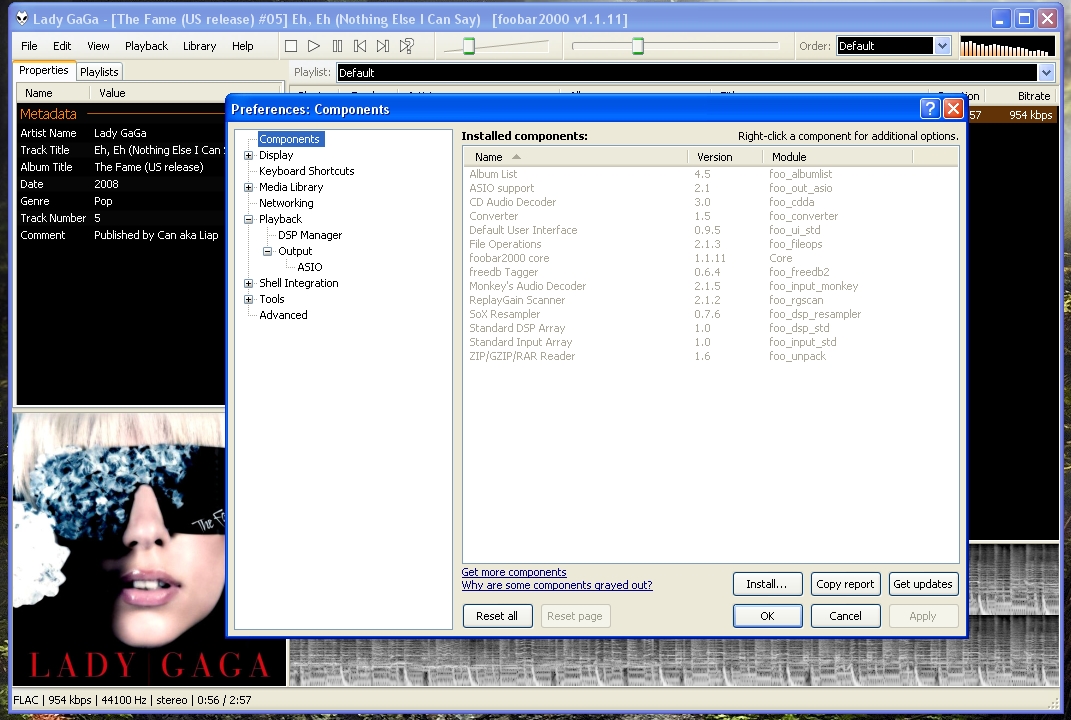Open the Get more components link
This screenshot has width=1071, height=720.
pos(514,572)
